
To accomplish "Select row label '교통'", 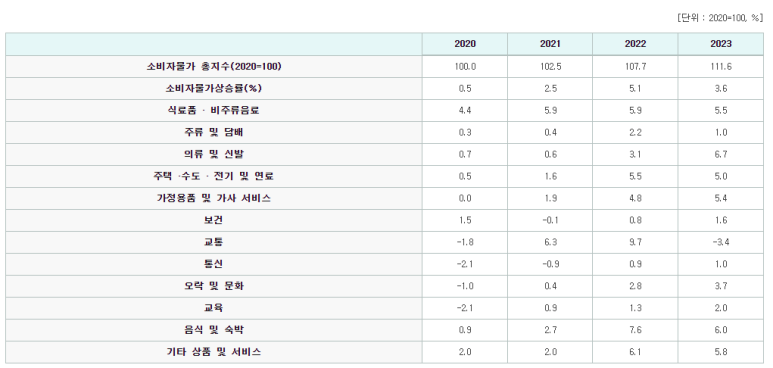I will [x=214, y=242].
